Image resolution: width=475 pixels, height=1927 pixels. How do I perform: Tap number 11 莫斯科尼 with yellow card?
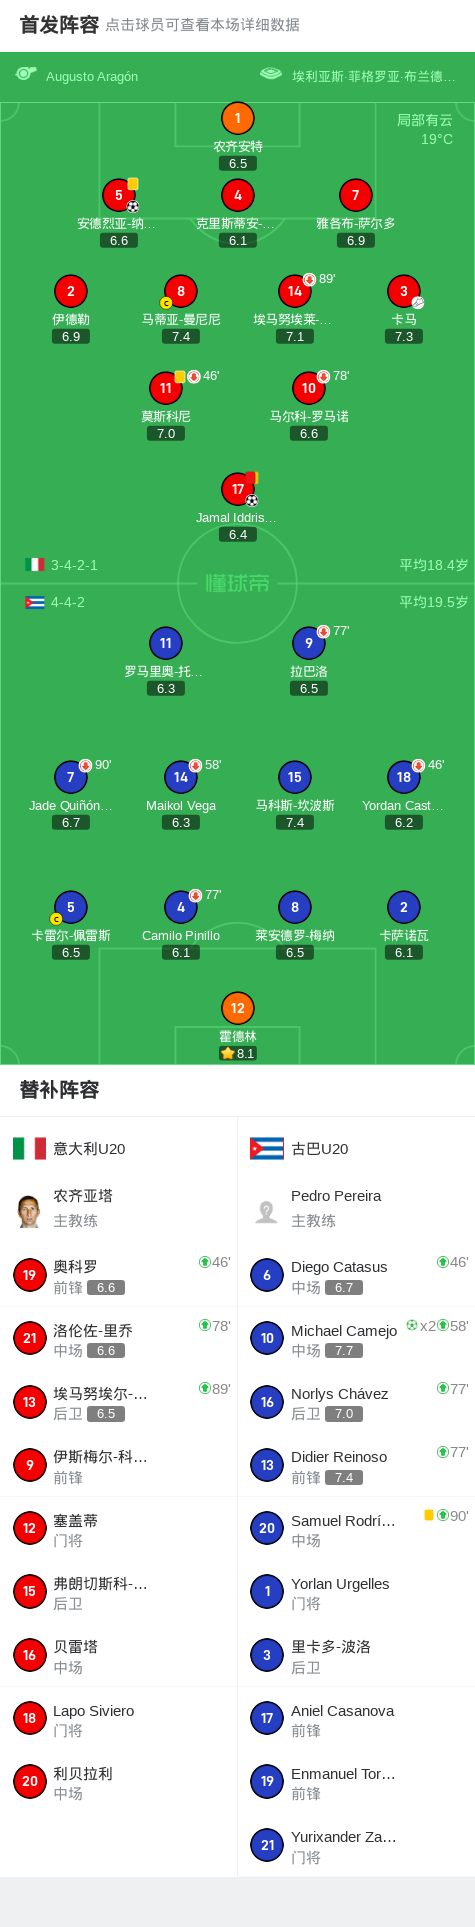[166, 388]
